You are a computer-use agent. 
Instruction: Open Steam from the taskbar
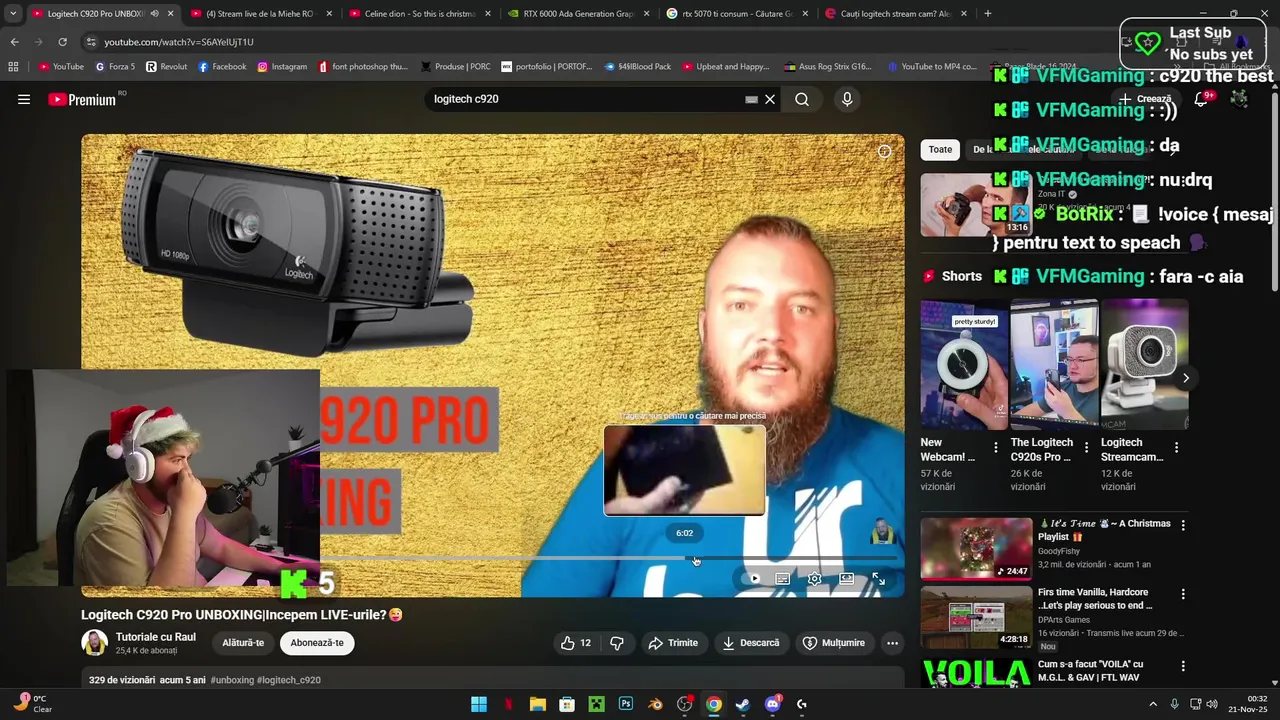pos(743,704)
